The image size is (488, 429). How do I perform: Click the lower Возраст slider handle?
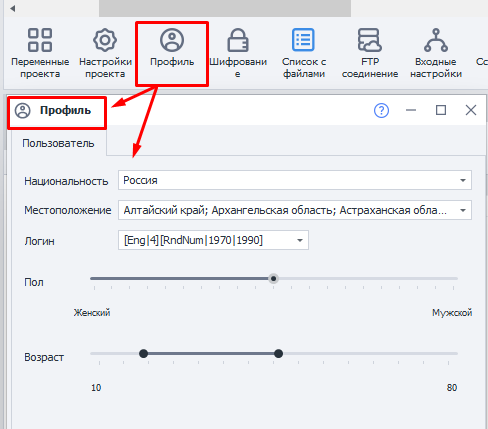143,353
